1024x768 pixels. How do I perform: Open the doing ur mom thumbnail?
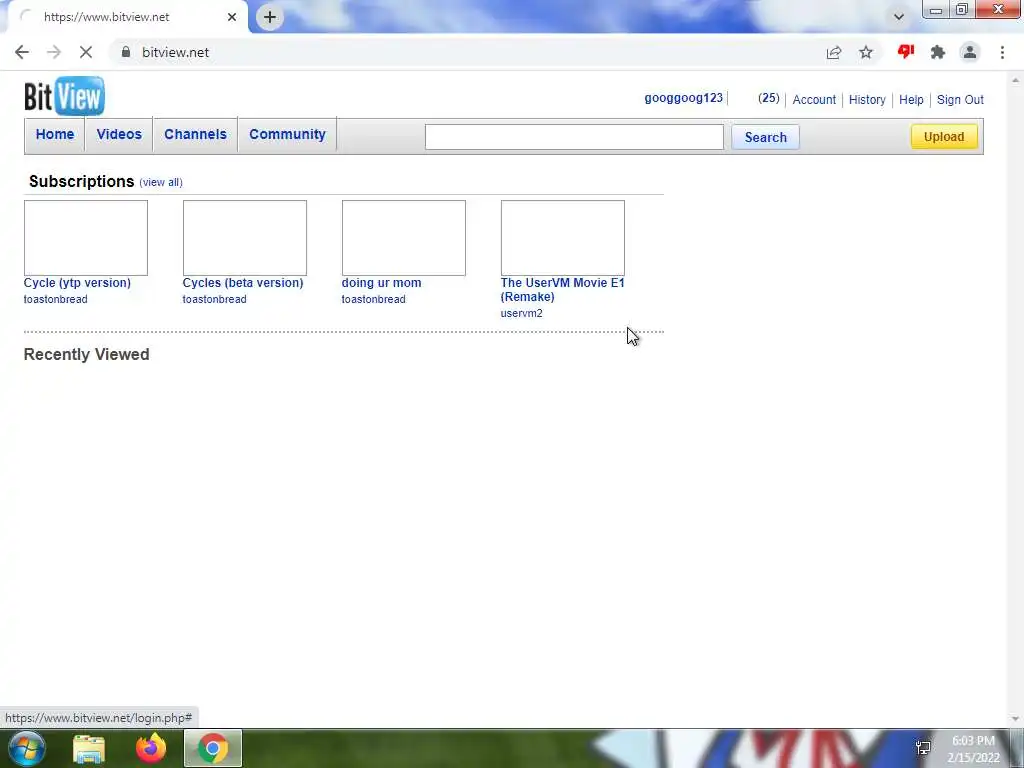pyautogui.click(x=404, y=238)
